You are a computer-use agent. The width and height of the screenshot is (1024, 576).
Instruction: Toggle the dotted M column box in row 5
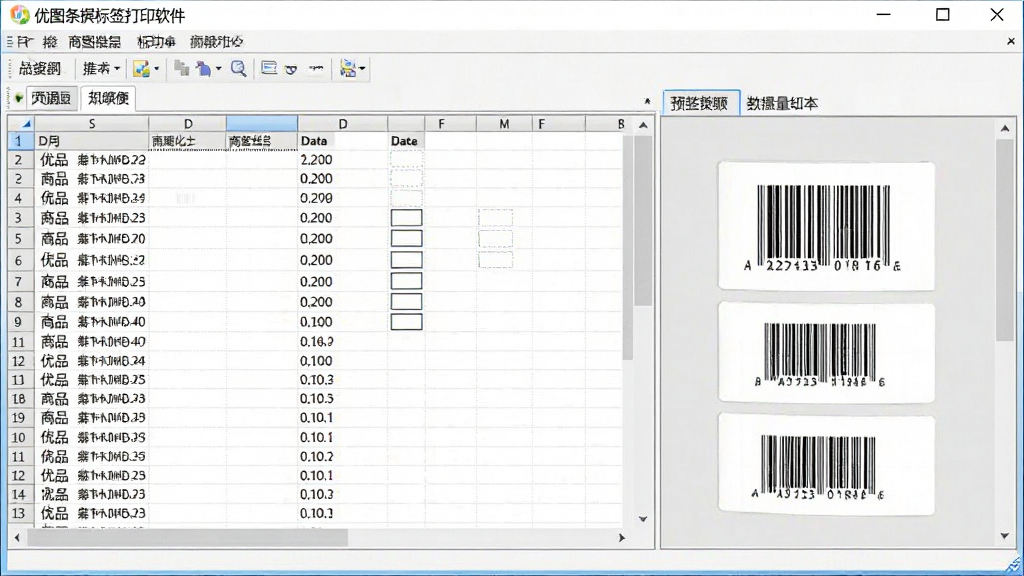(x=496, y=238)
